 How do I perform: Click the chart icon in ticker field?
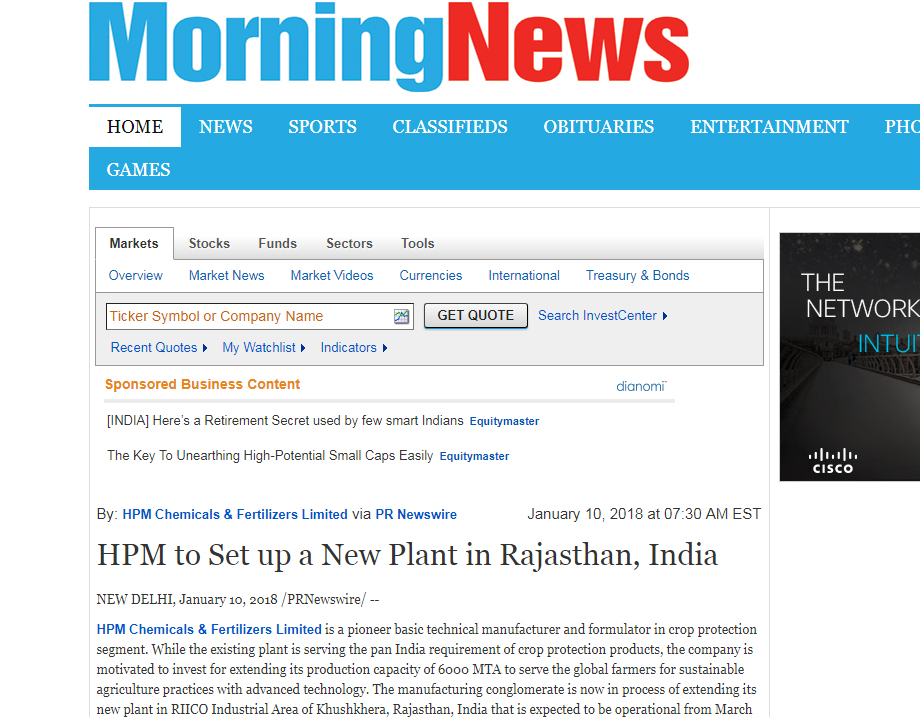click(401, 316)
